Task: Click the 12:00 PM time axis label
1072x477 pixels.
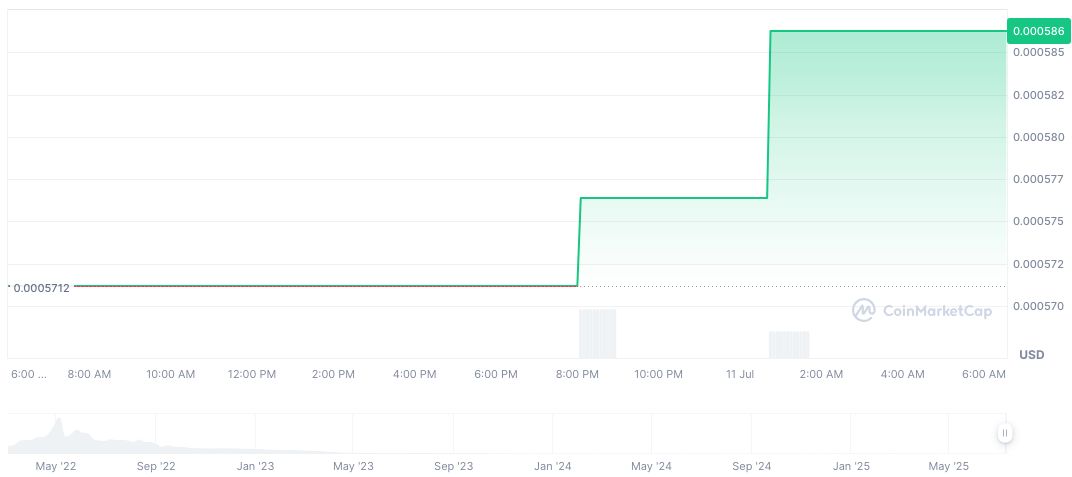Action: [252, 374]
